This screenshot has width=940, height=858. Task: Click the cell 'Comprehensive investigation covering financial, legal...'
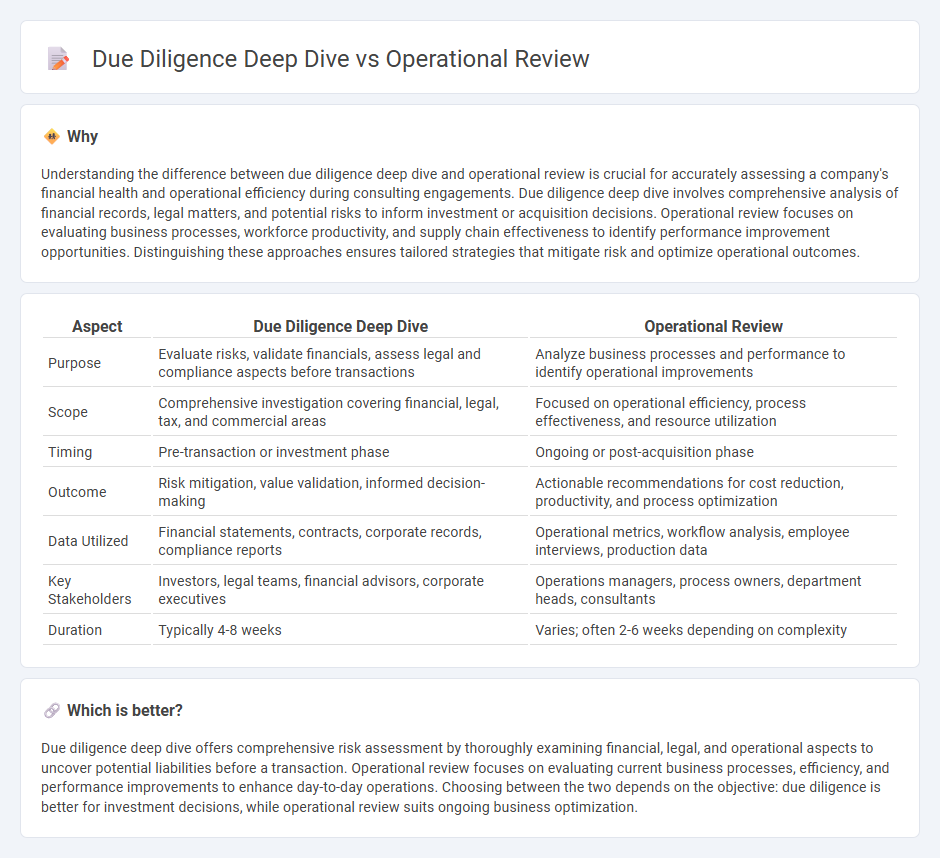pyautogui.click(x=341, y=412)
